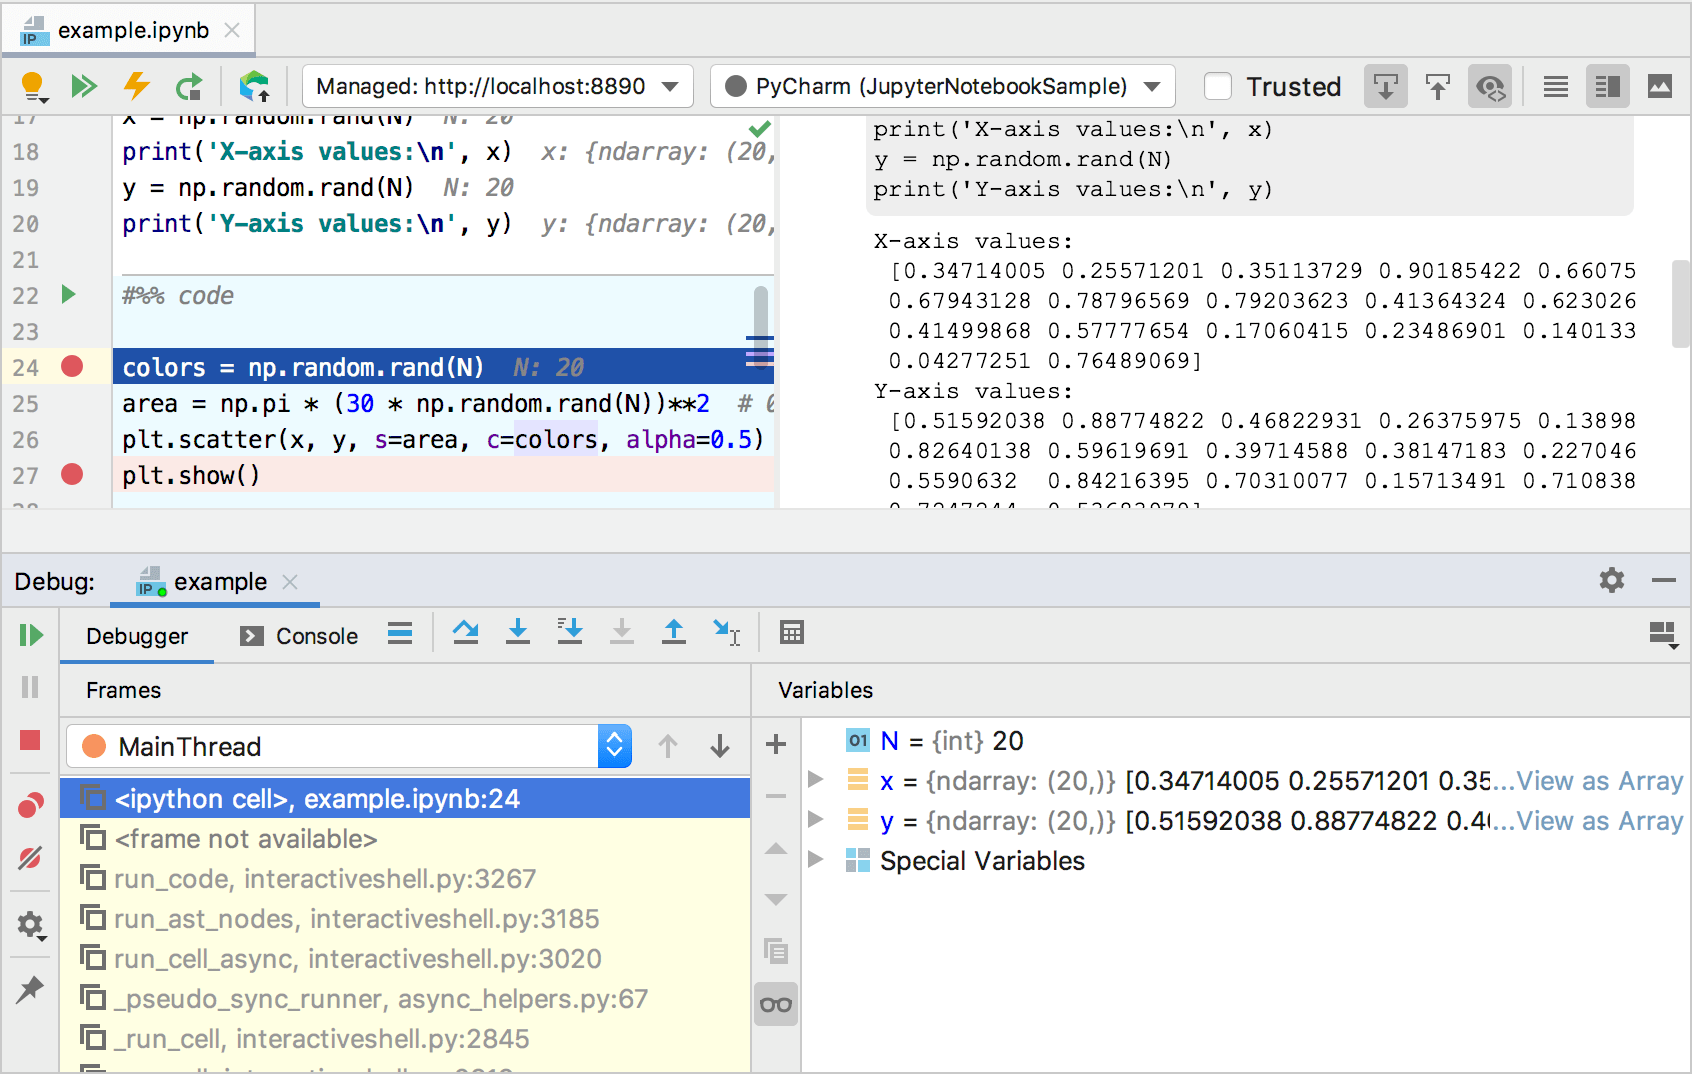Restart the kernel
This screenshot has width=1692, height=1074.
point(190,86)
